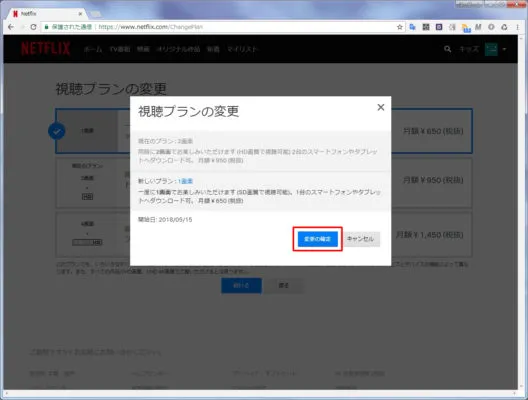
Task: Open オリジナル作品 in the Netflix navigation
Action: pos(178,49)
